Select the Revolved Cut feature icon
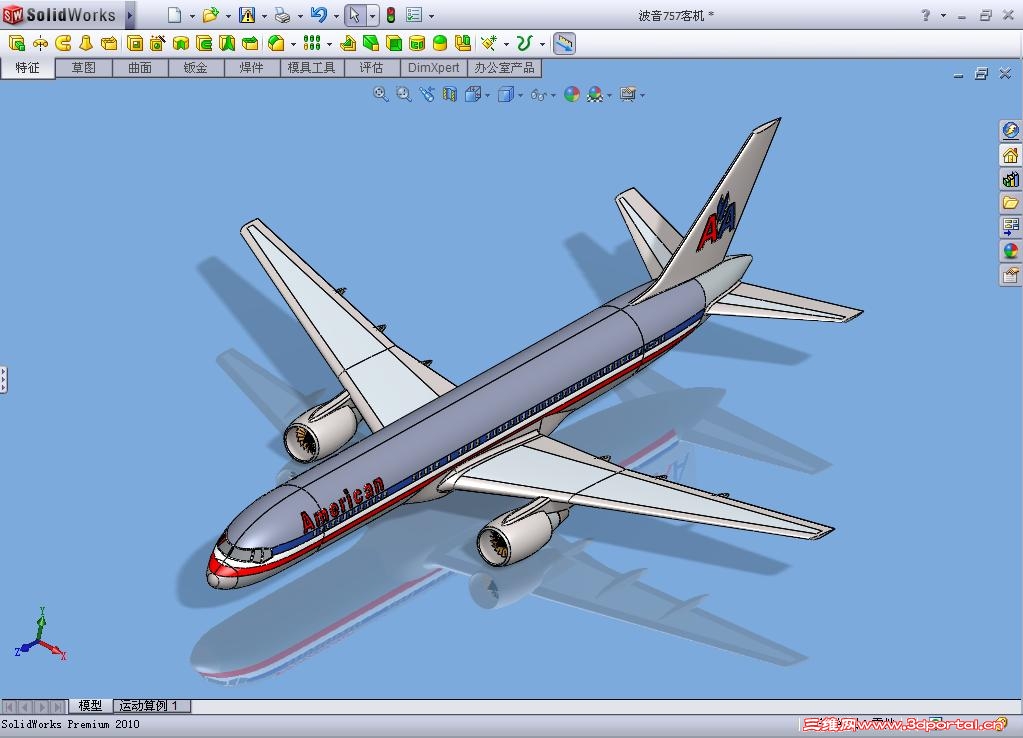This screenshot has height=738, width=1023. (181, 44)
